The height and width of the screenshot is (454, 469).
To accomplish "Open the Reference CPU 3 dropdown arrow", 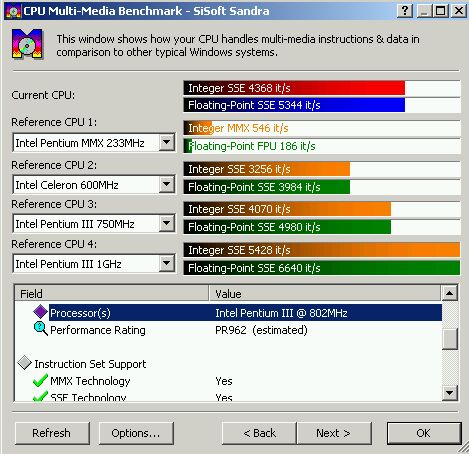I will pos(166,223).
